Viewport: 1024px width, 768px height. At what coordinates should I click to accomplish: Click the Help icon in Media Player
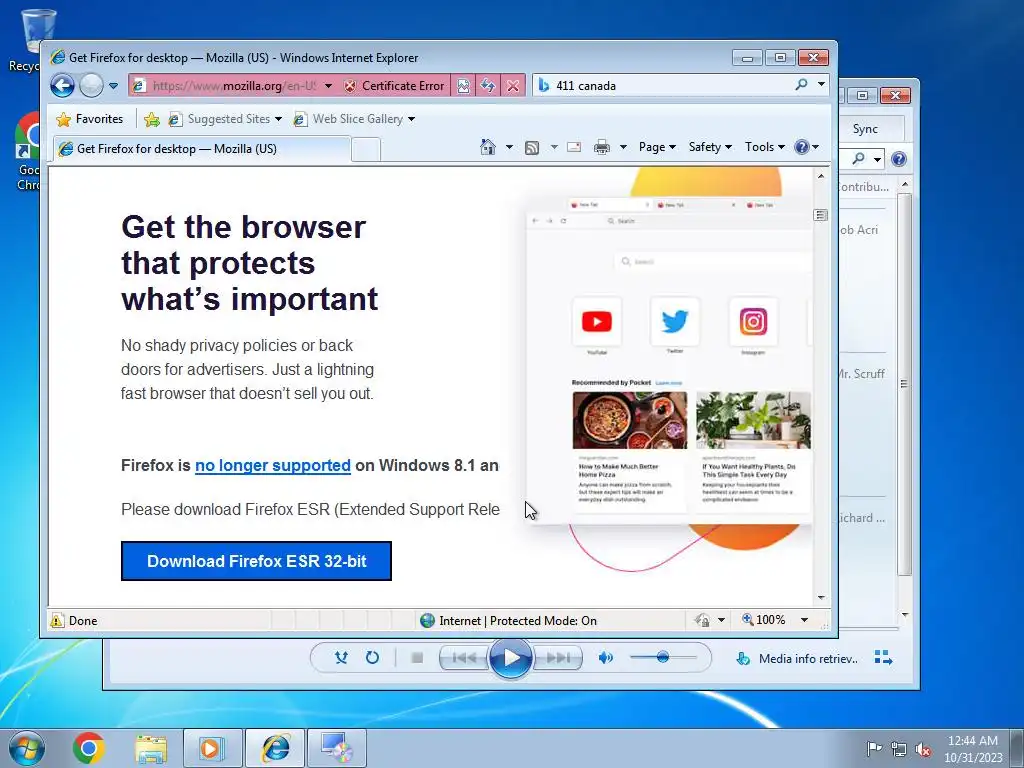pos(899,159)
